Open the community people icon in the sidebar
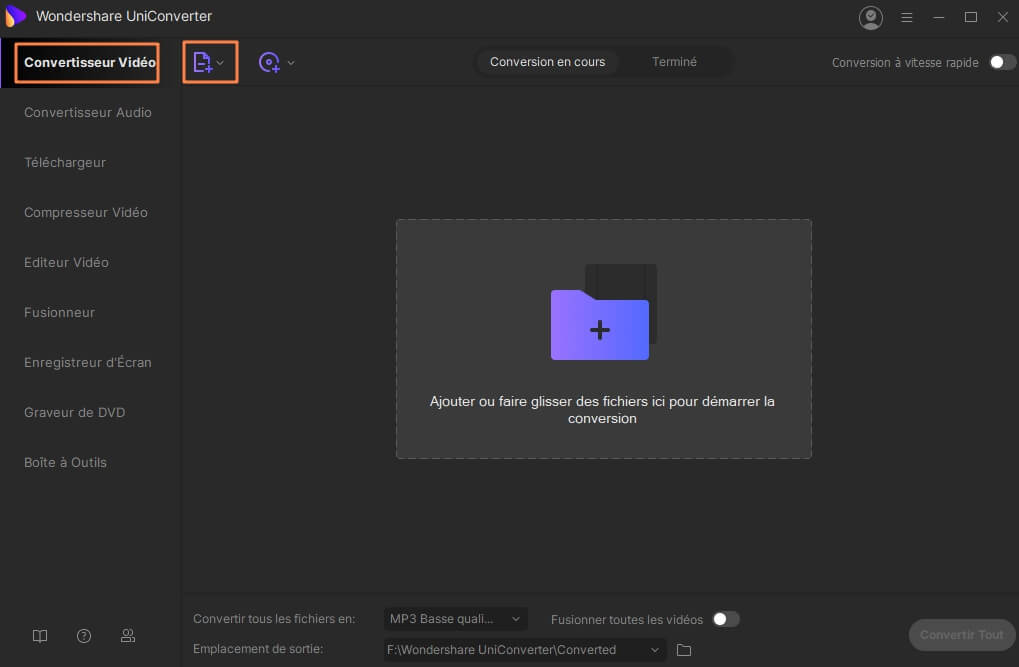Screen dimensions: 1019x667 (128, 636)
